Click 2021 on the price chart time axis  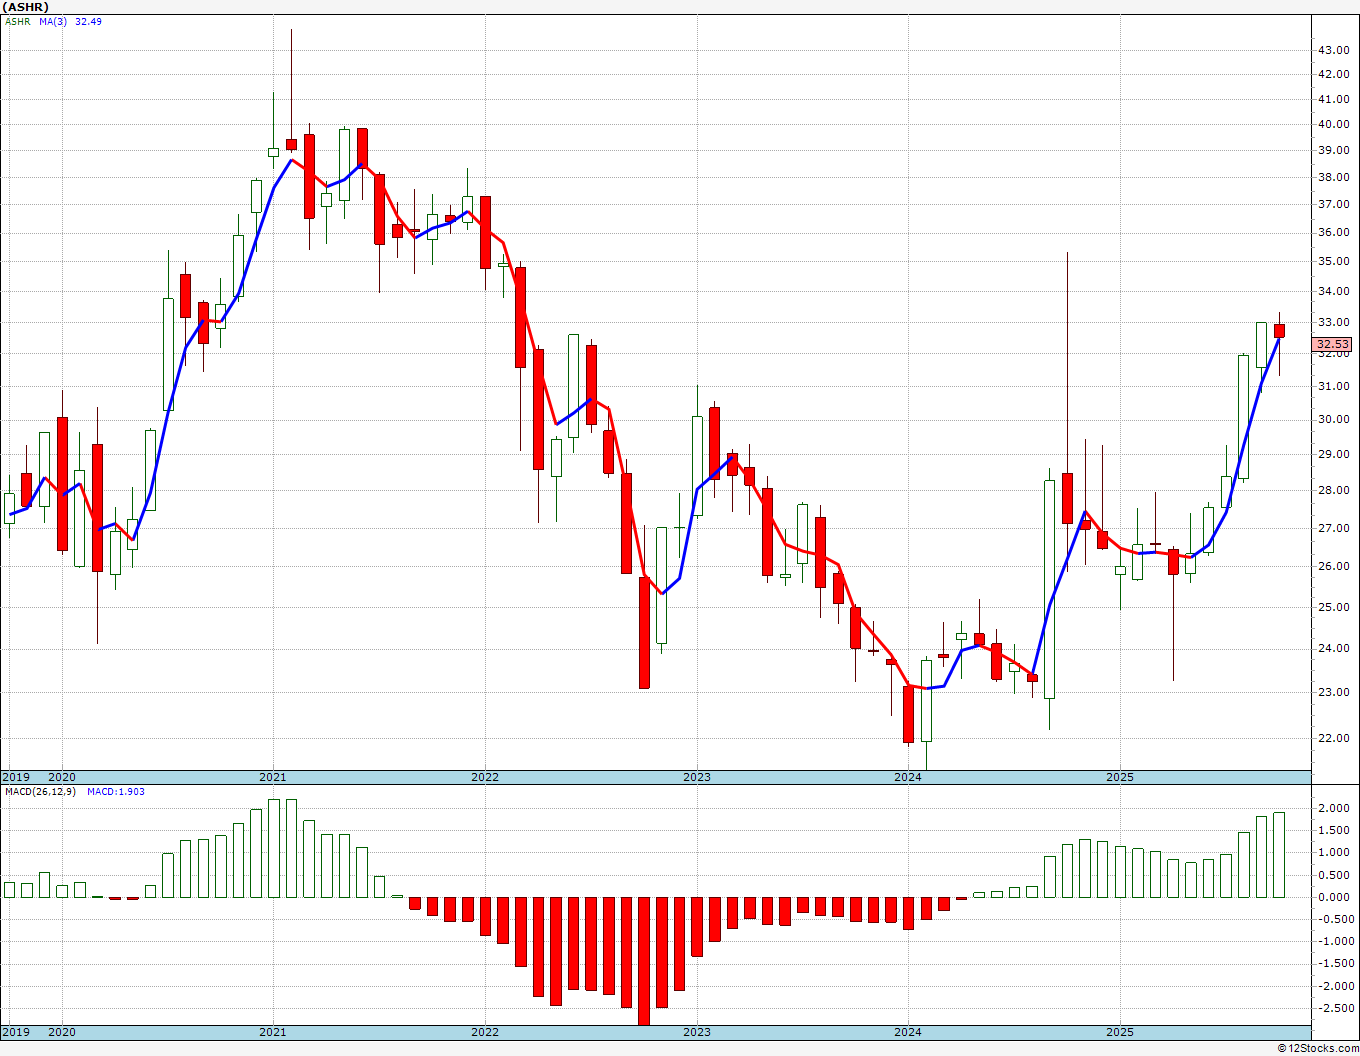point(273,777)
